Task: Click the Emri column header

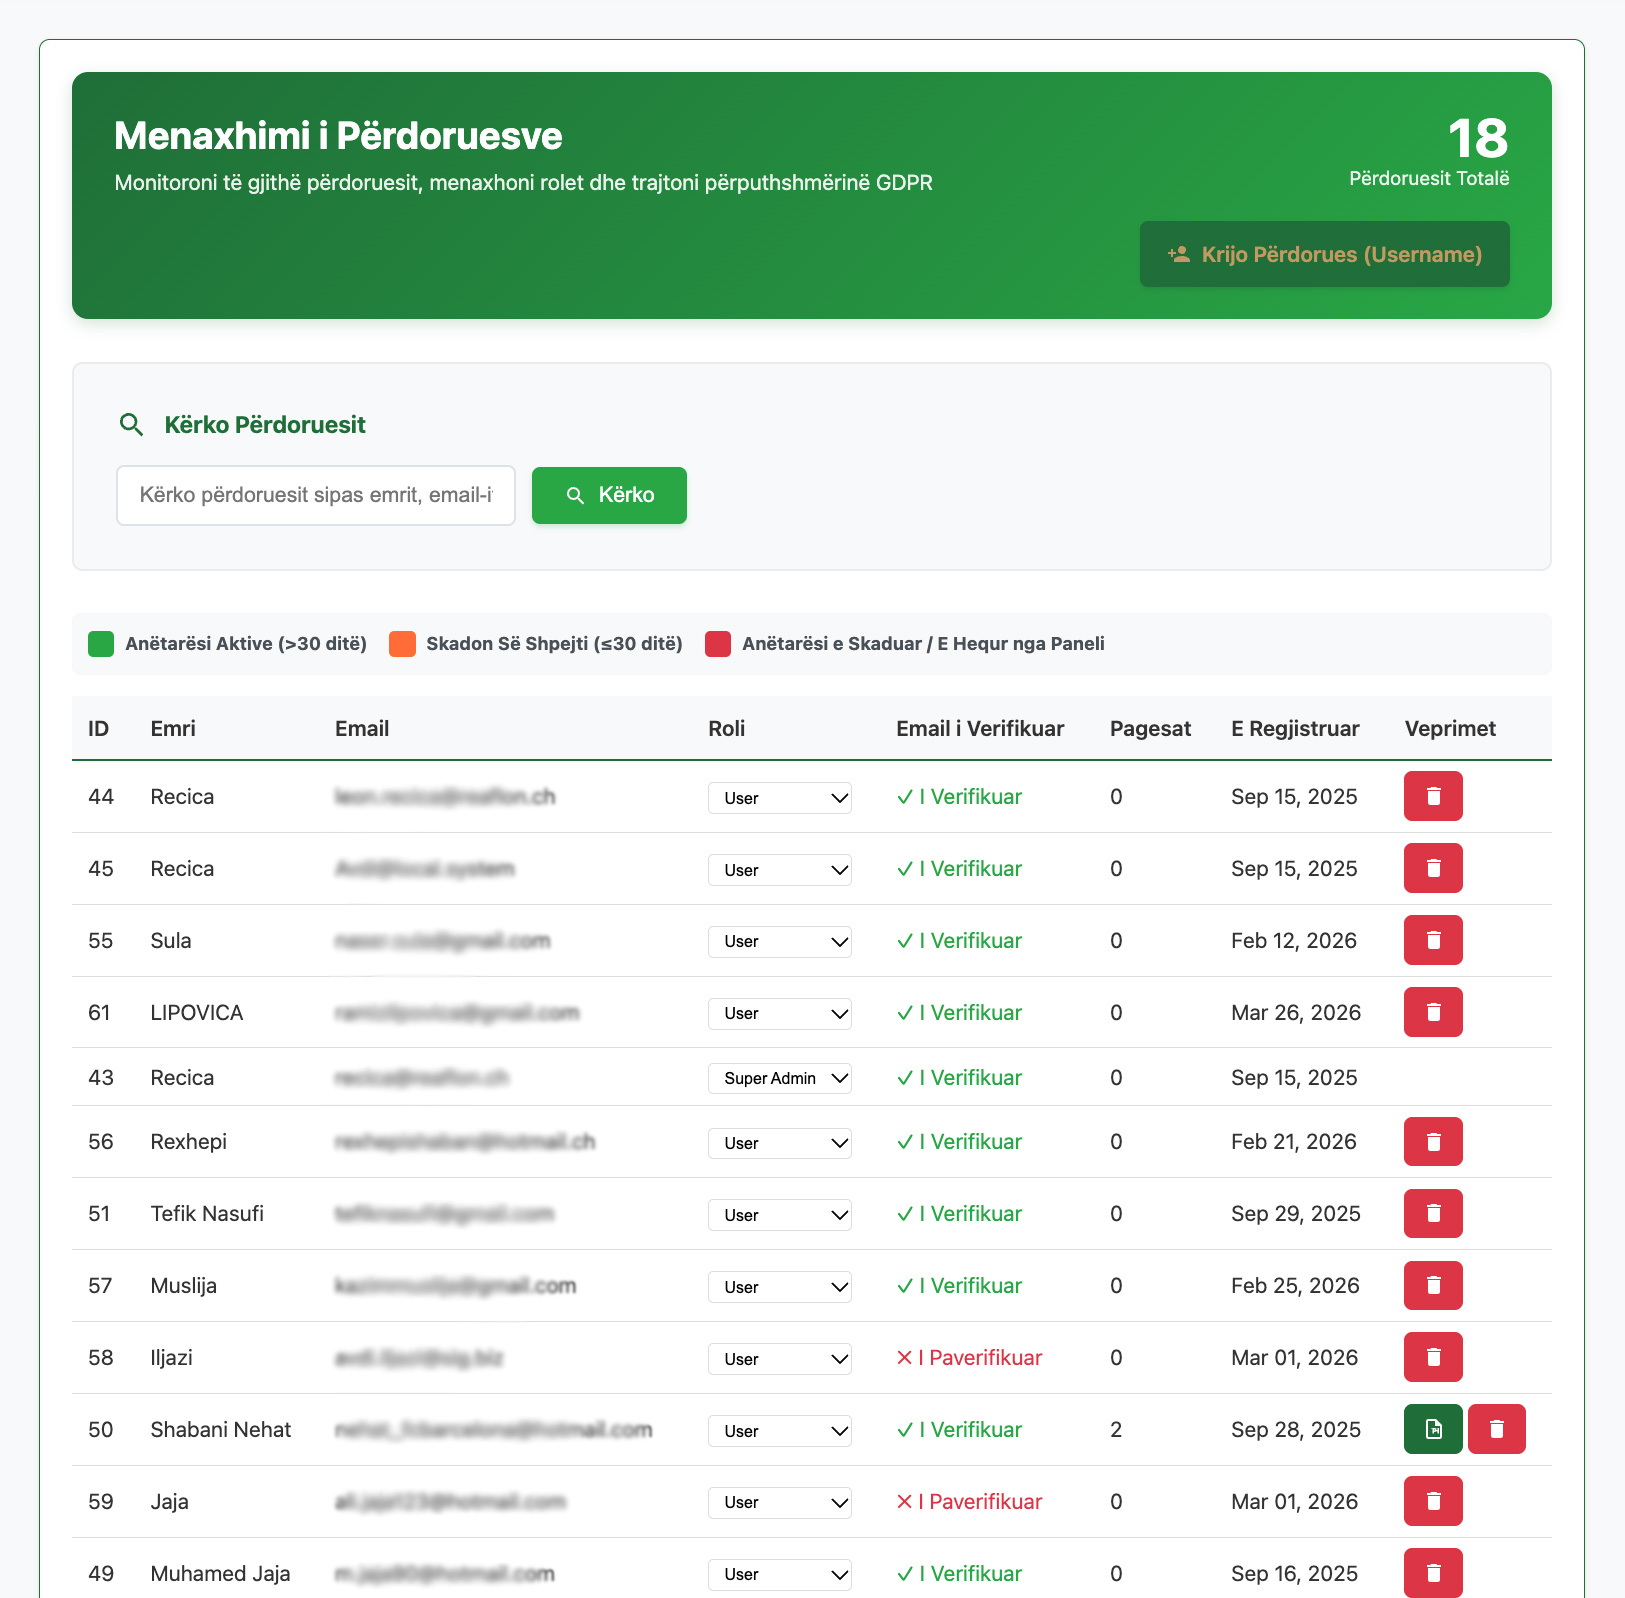Action: pos(173,729)
